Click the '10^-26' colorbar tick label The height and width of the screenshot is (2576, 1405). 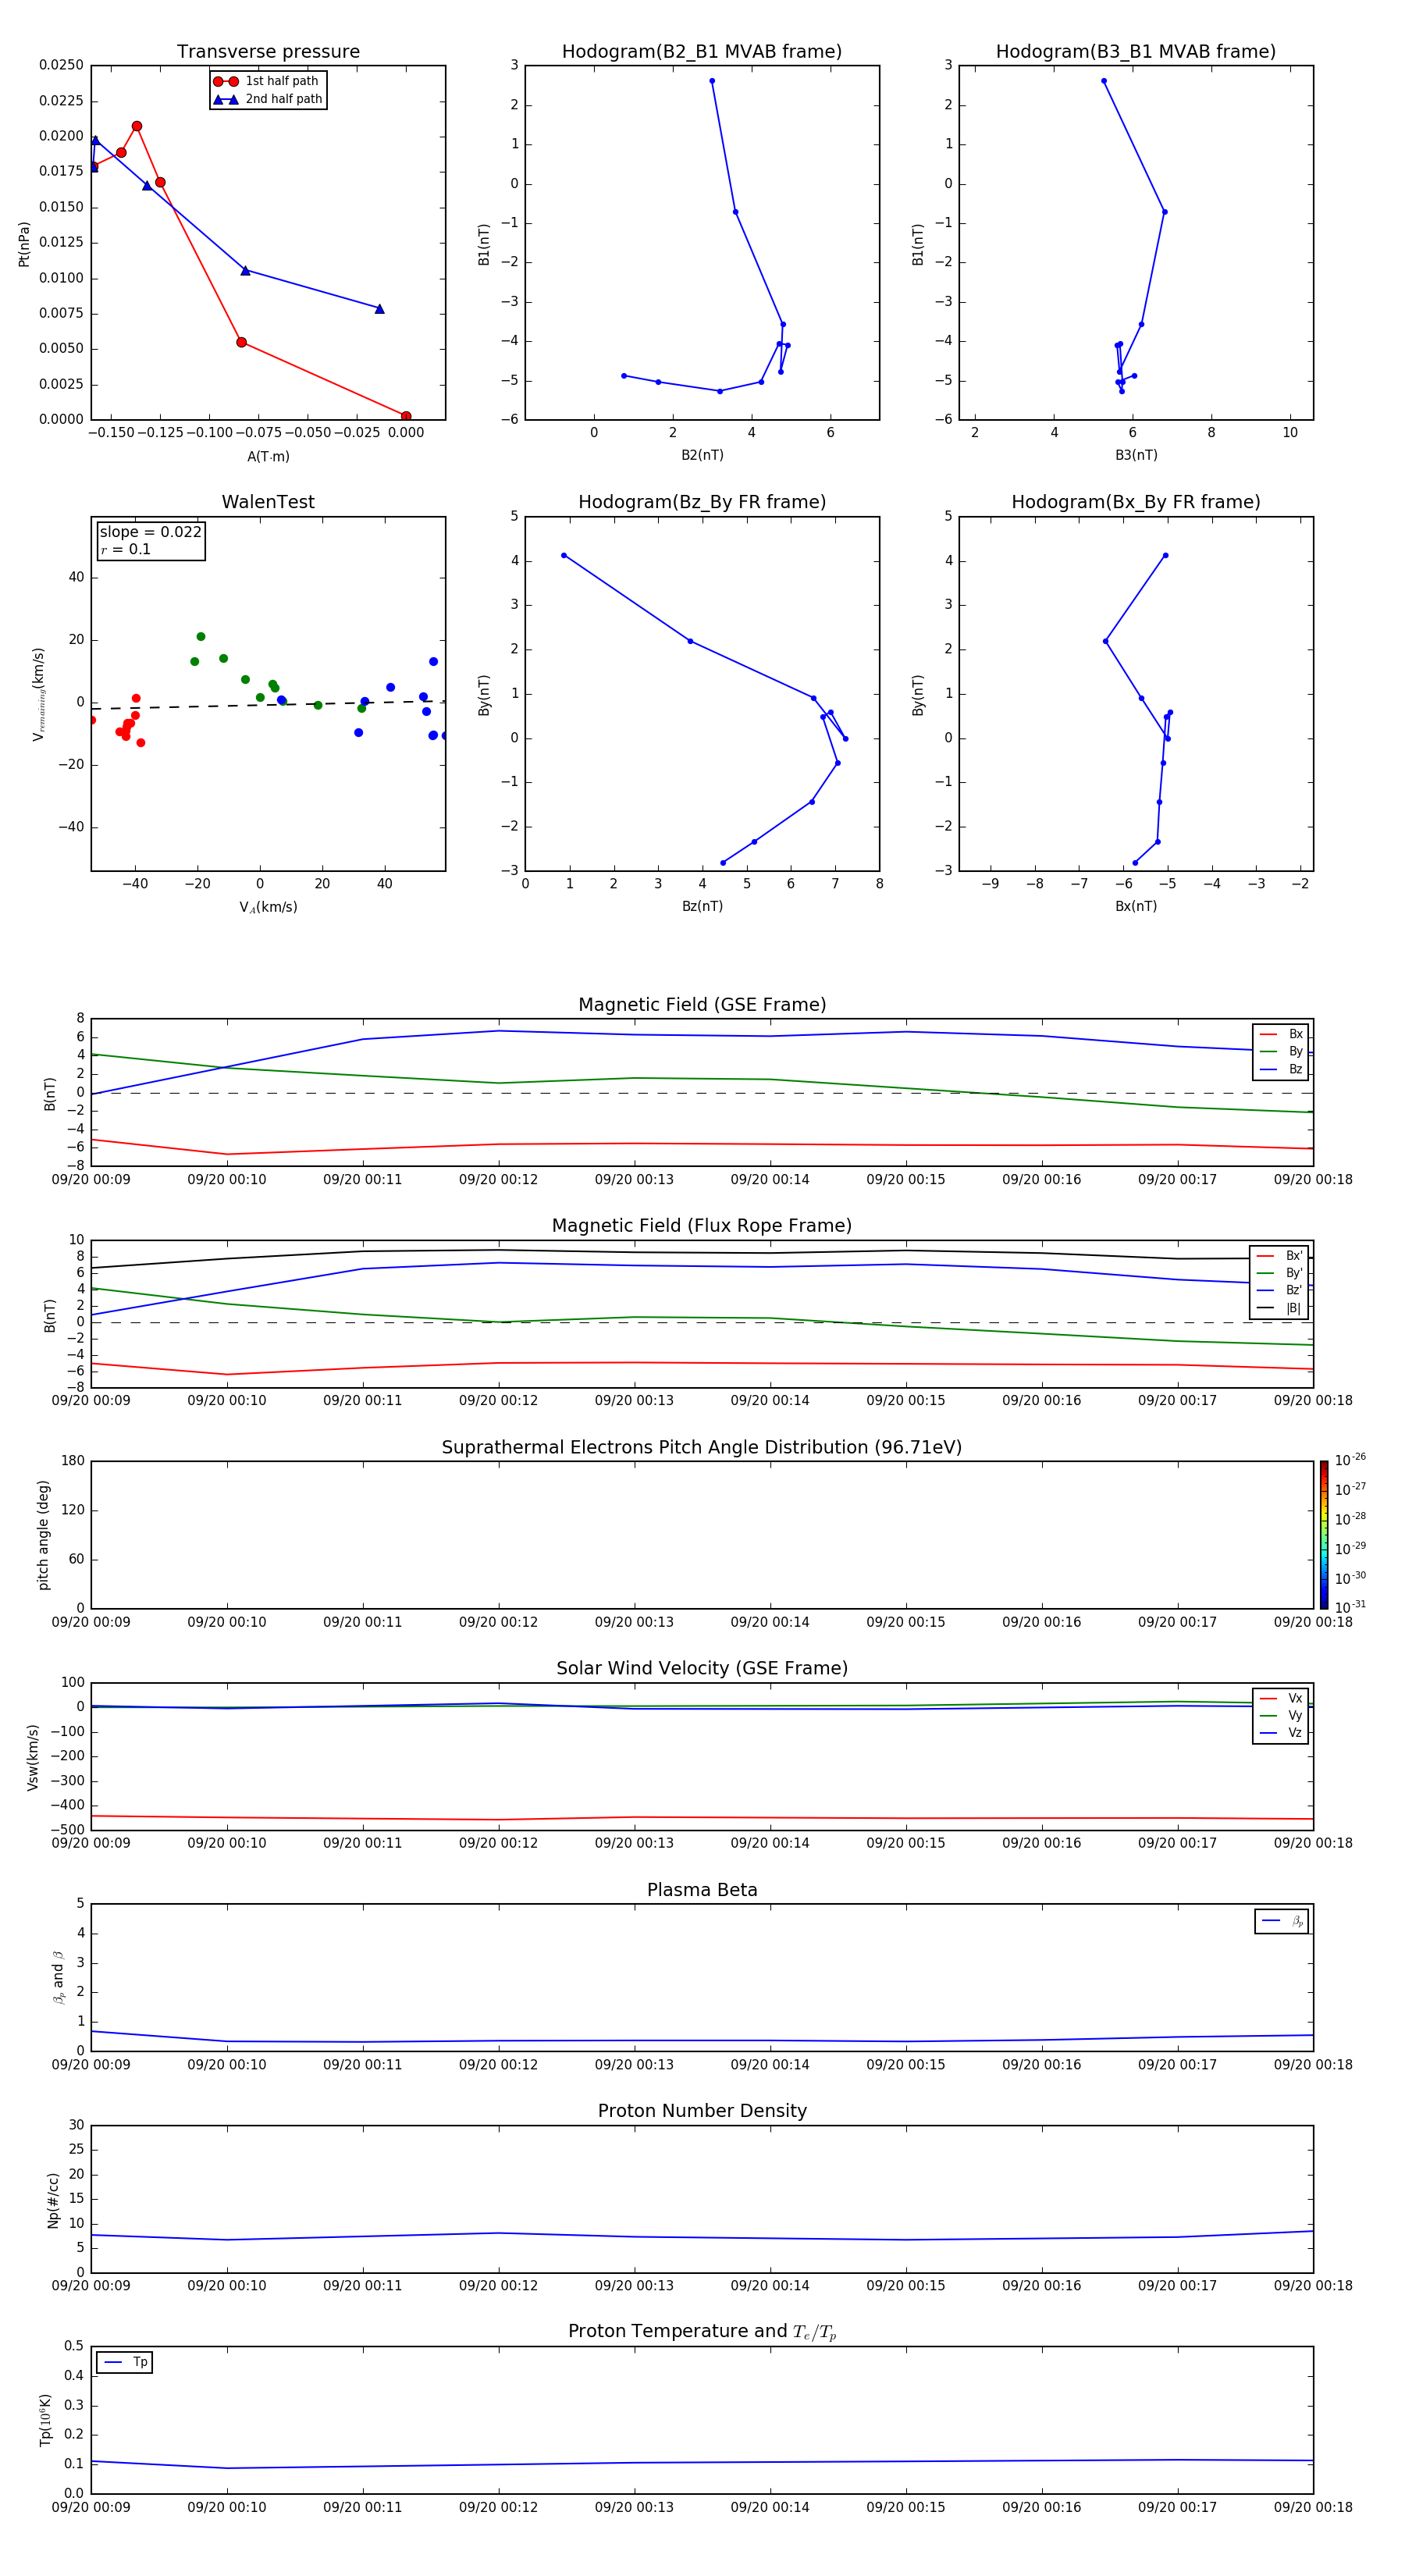(1351, 1460)
